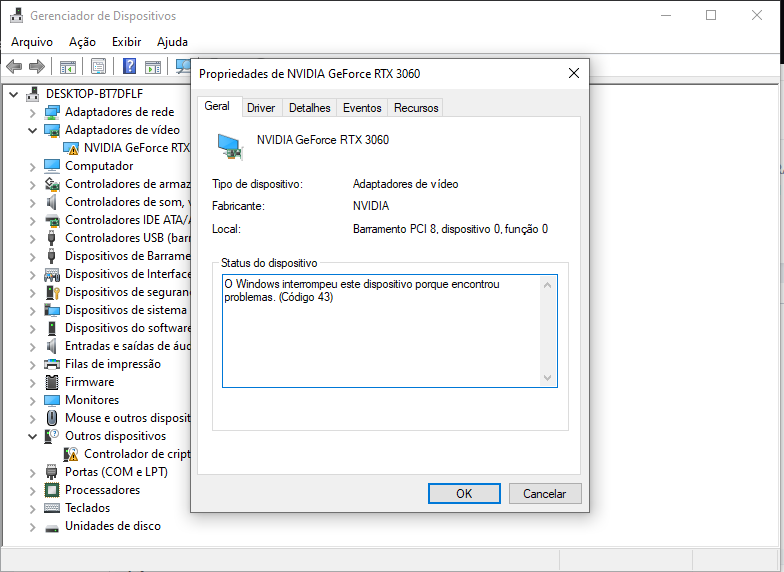Select the Dispositivos de Barramento row
Viewport: 784px width, 572px height.
coord(117,256)
